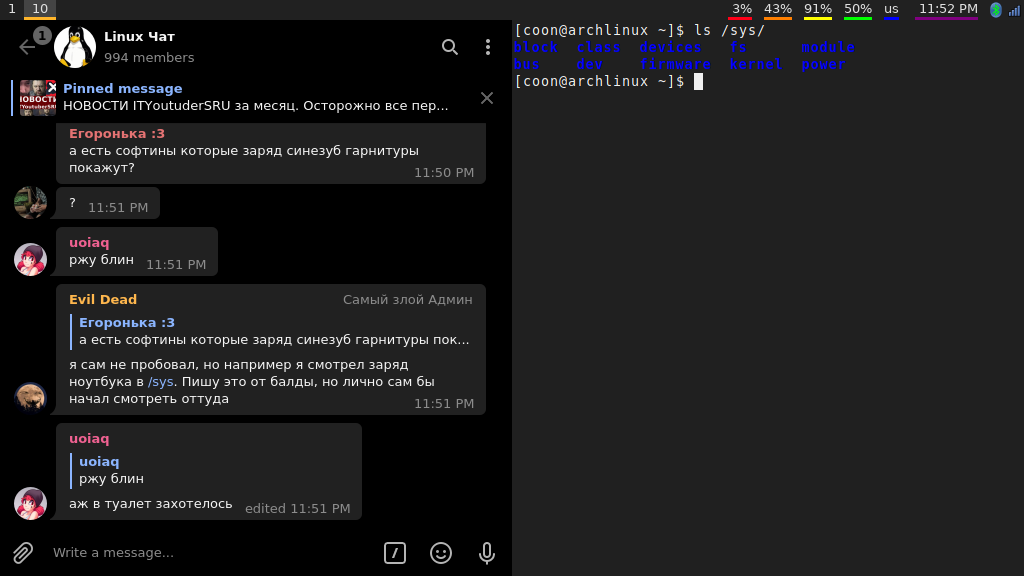
Task: Go back to the chat list
Action: pos(27,47)
